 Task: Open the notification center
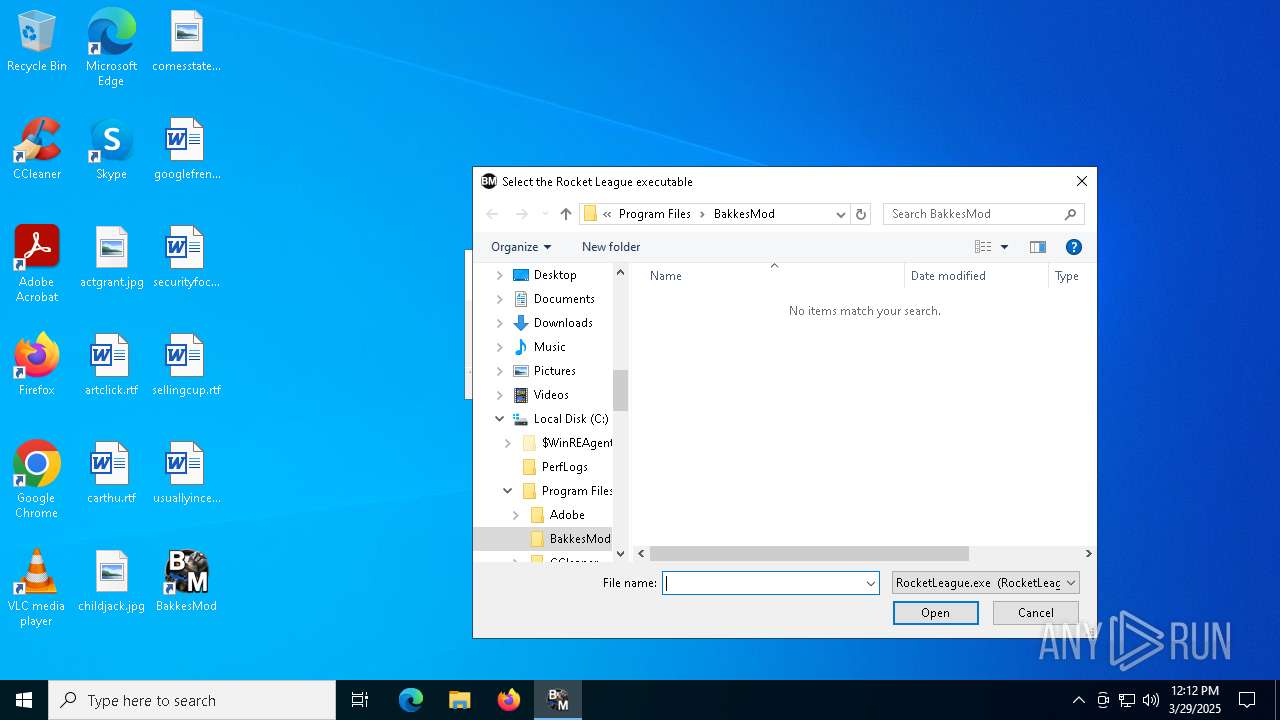1247,700
